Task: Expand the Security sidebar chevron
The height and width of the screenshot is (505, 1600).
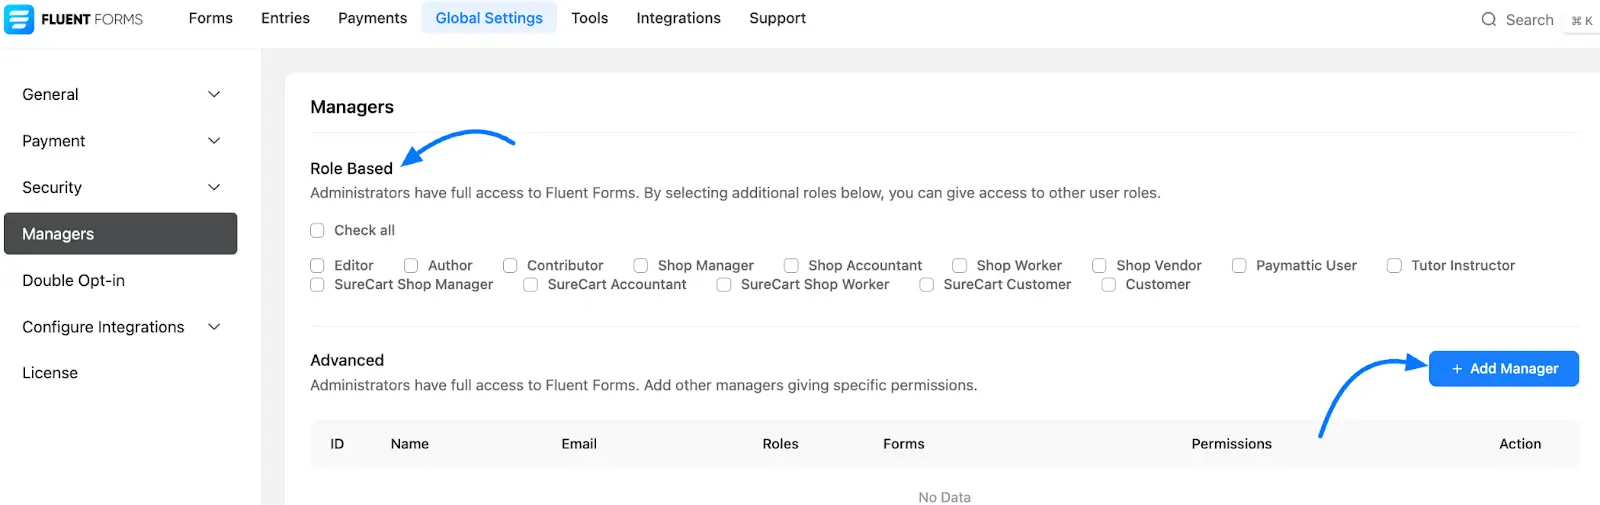Action: 213,187
